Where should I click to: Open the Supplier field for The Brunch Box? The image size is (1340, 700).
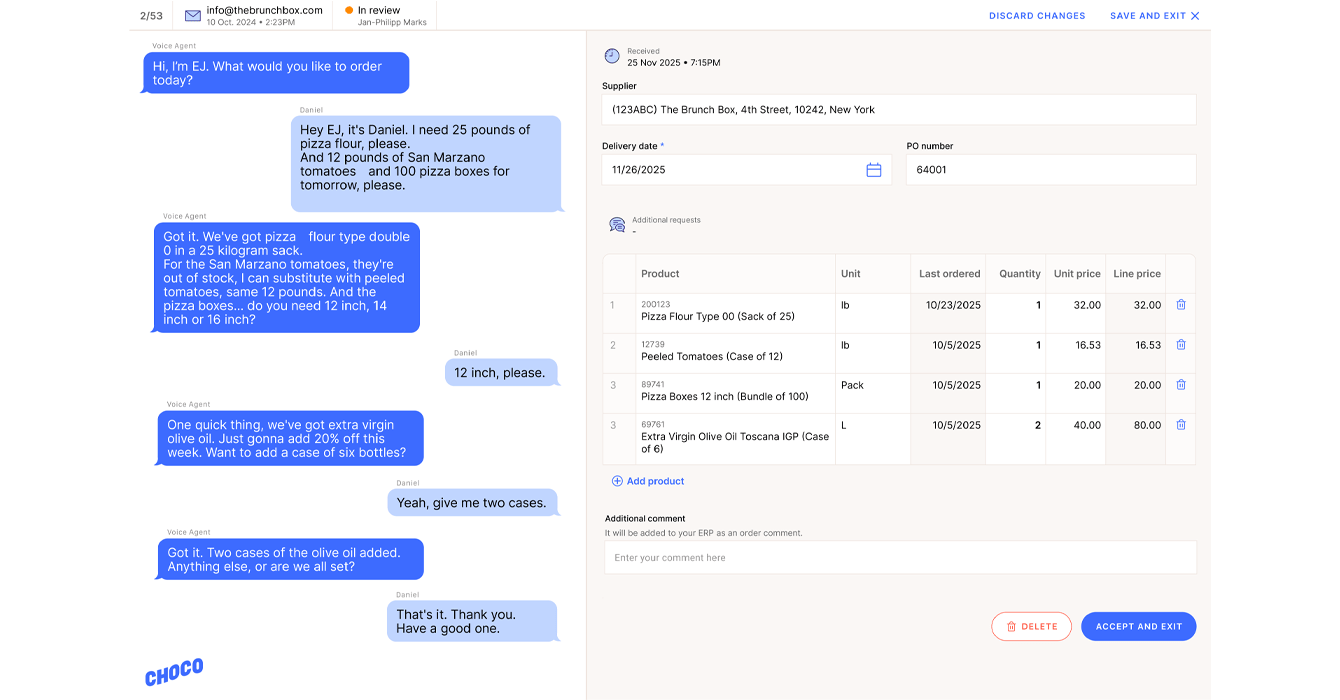point(898,110)
